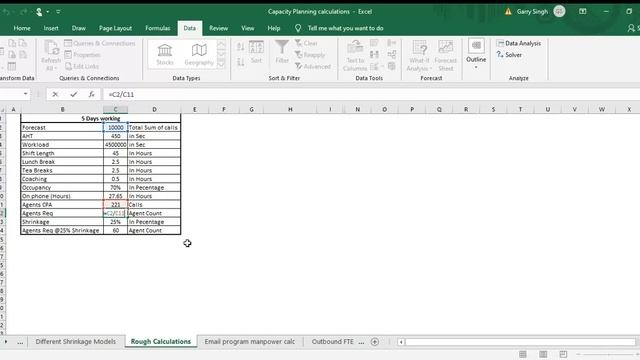Click the Stocks data type icon
Image resolution: width=640 pixels, height=360 pixels.
(165, 54)
